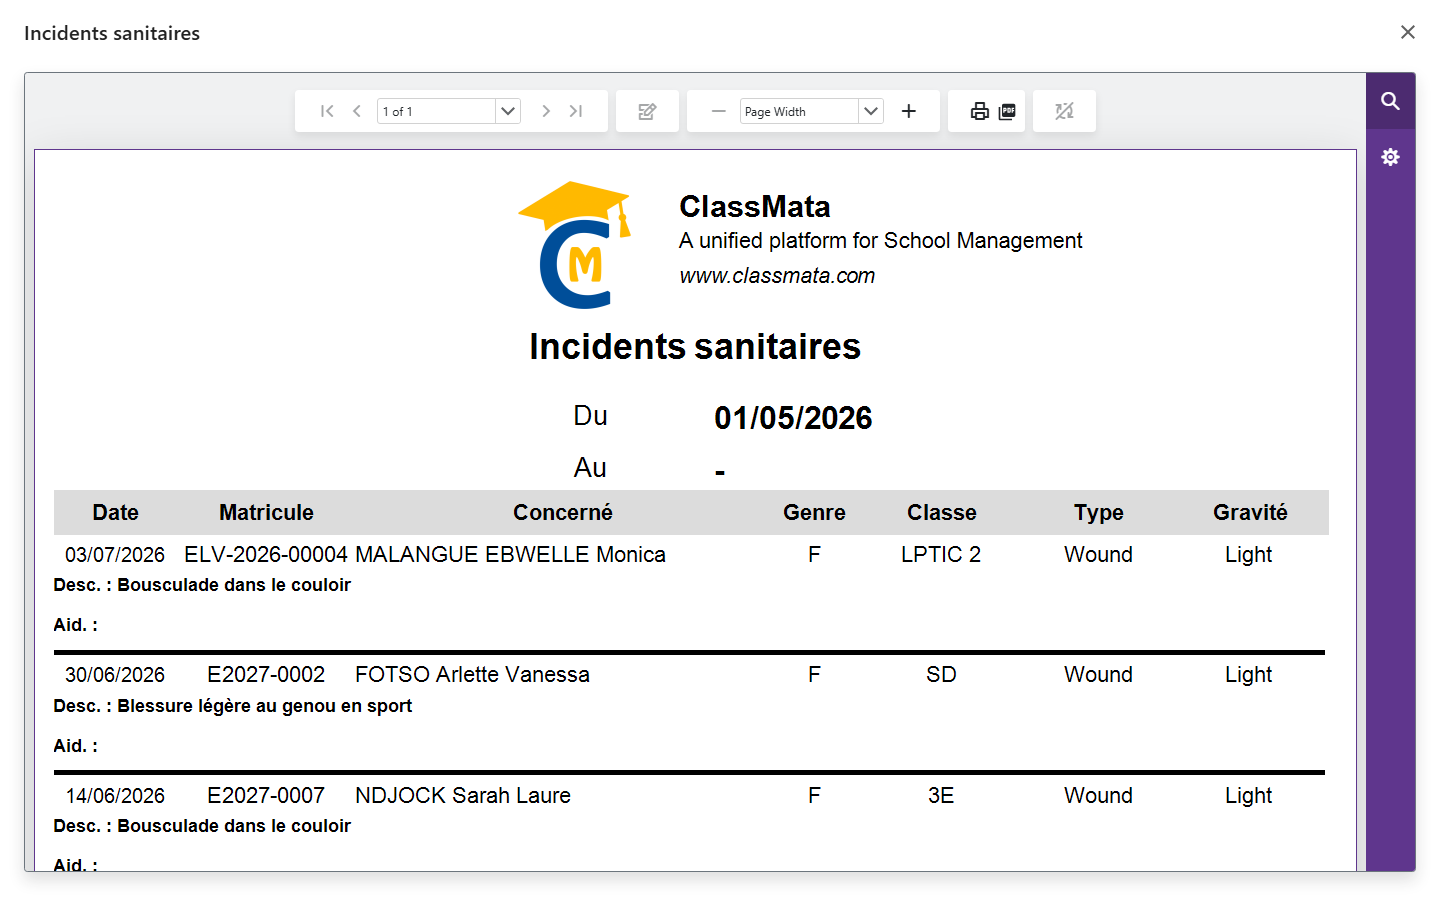The width and height of the screenshot is (1440, 900).
Task: Click date 30/06/2026
Action: point(115,674)
